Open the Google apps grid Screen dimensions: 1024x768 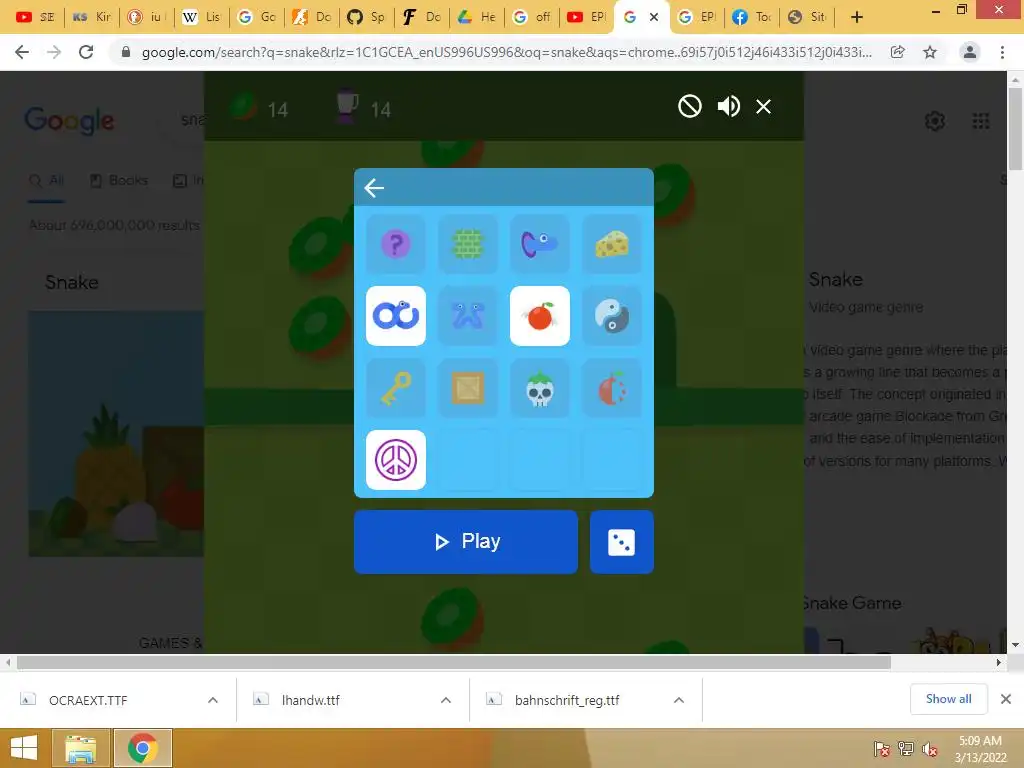(981, 121)
